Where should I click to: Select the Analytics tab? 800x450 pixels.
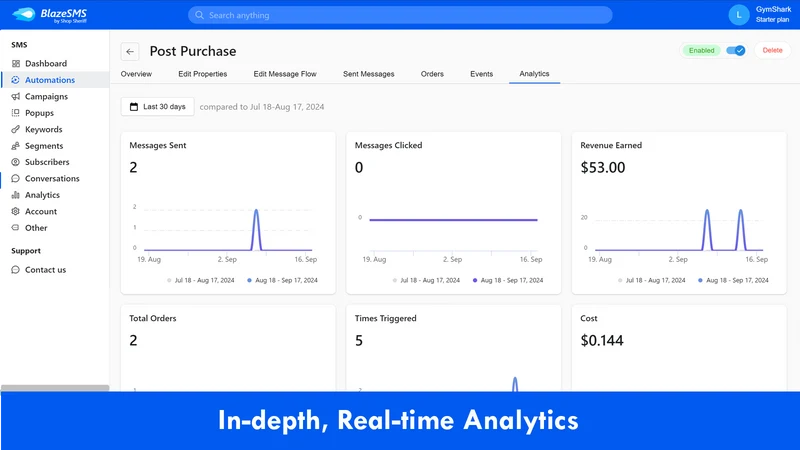534,74
